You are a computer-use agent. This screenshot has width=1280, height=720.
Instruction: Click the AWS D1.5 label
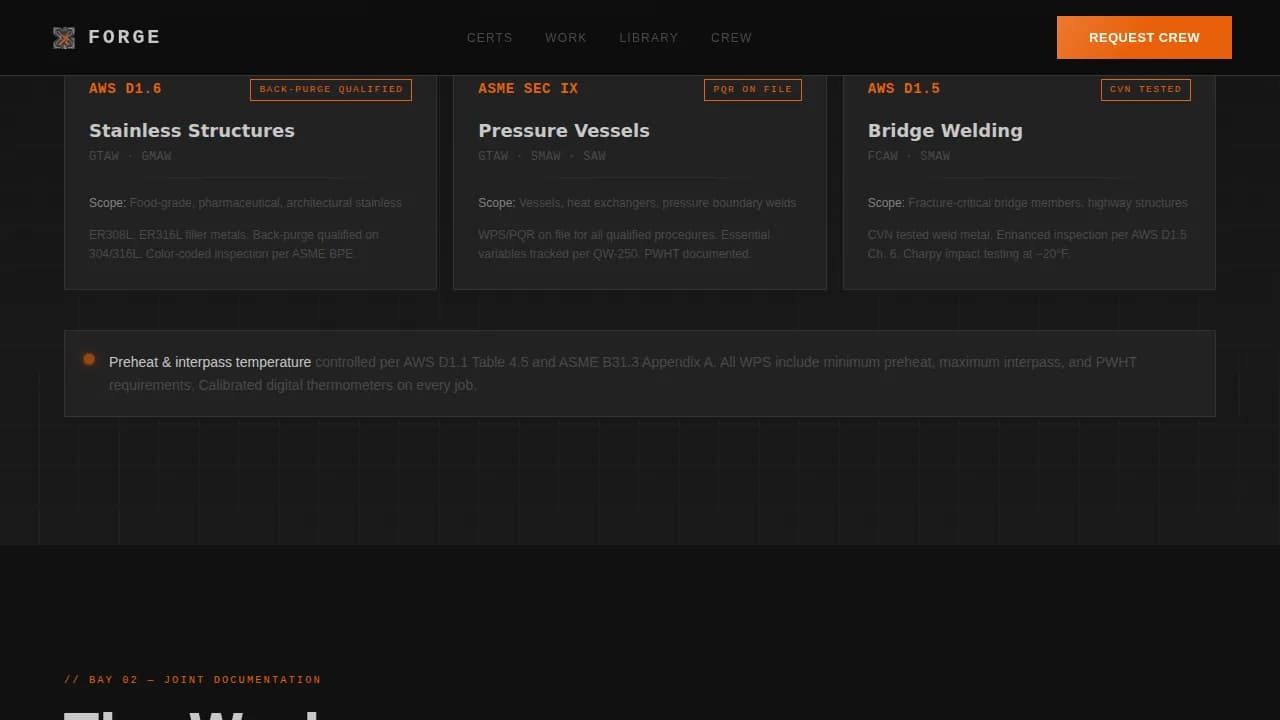[903, 88]
